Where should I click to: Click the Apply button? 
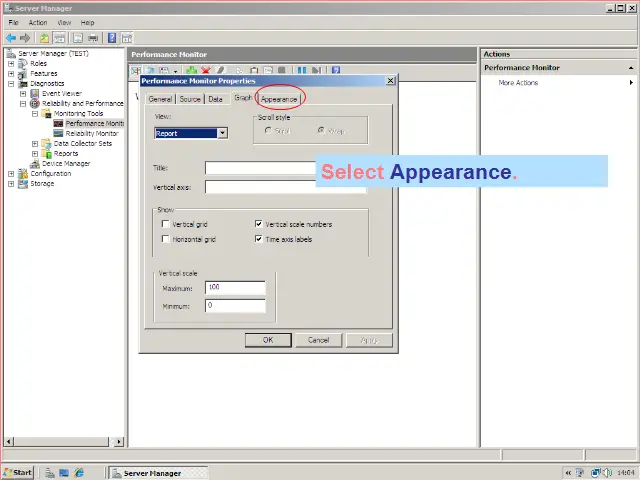[x=369, y=340]
